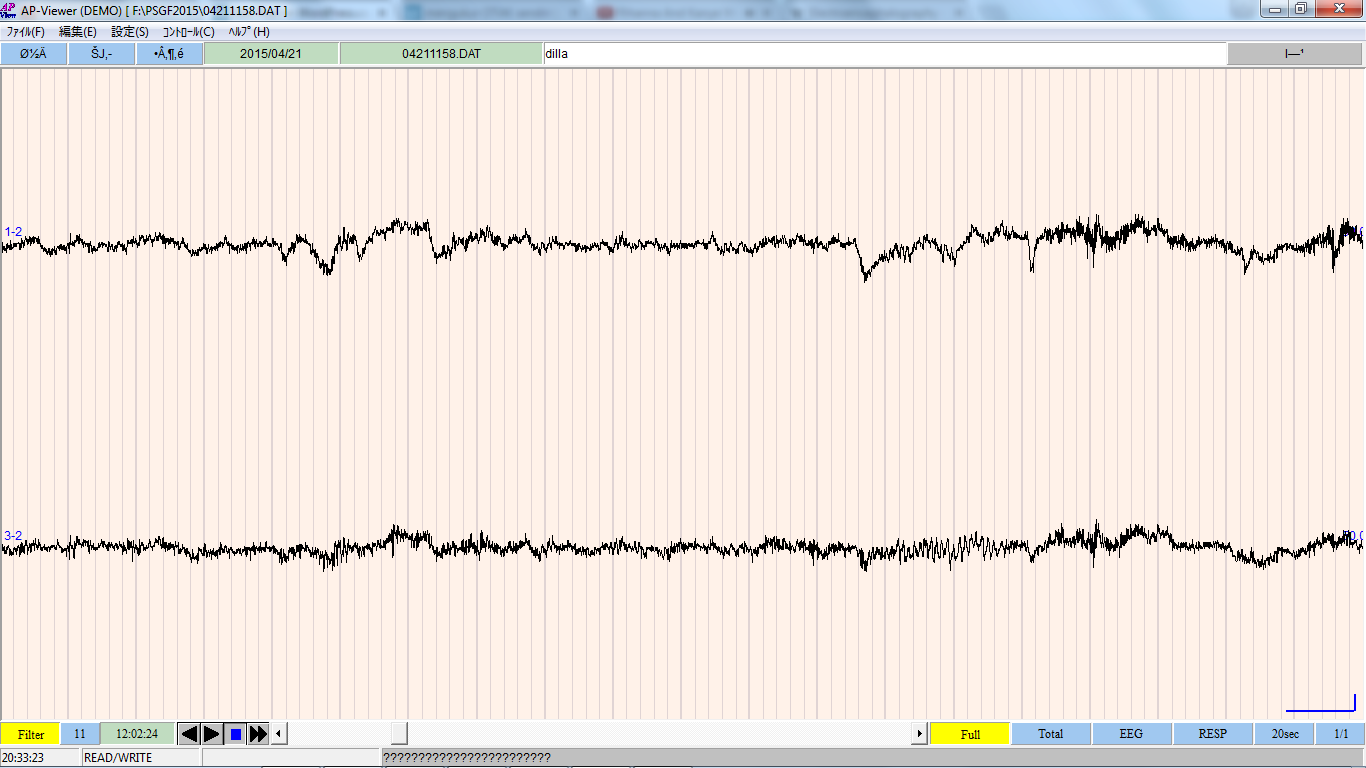Click the EEG button
This screenshot has height=768, width=1366.
(1131, 734)
